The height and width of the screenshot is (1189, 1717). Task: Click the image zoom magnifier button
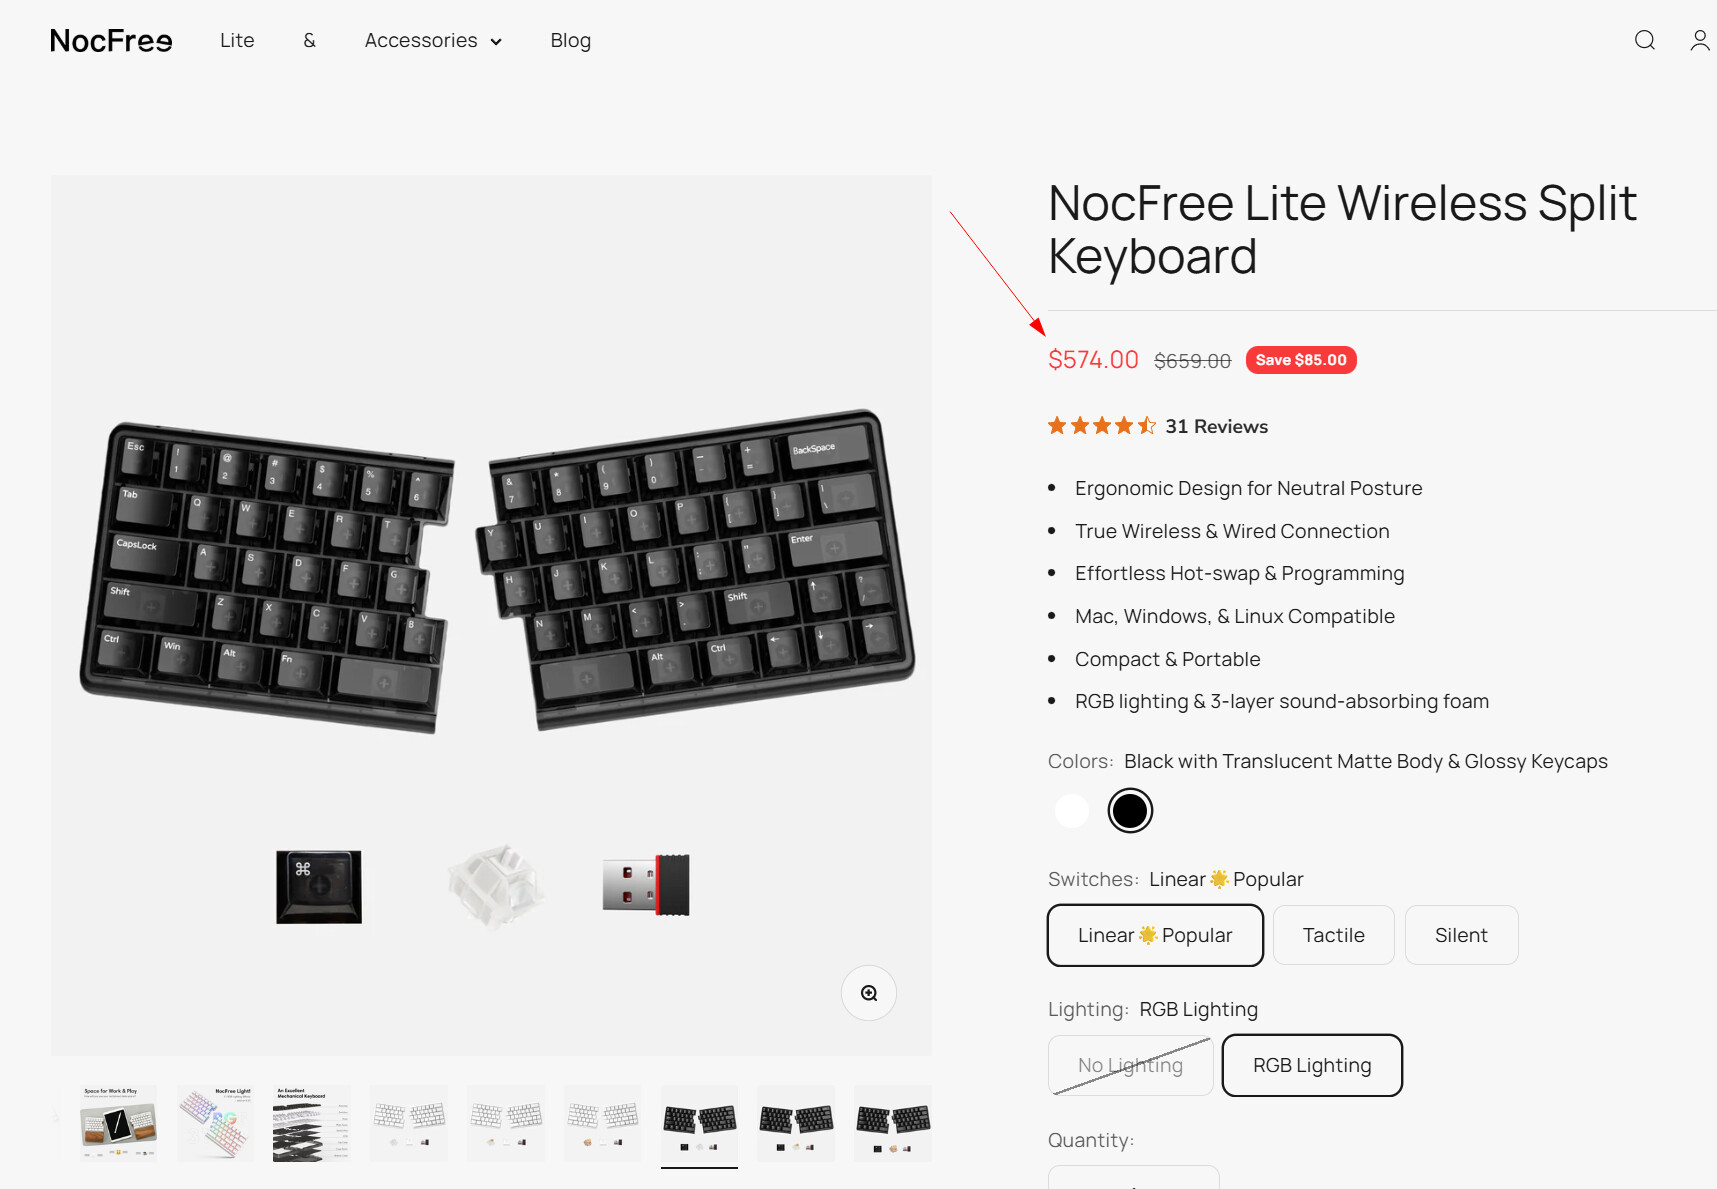(868, 993)
